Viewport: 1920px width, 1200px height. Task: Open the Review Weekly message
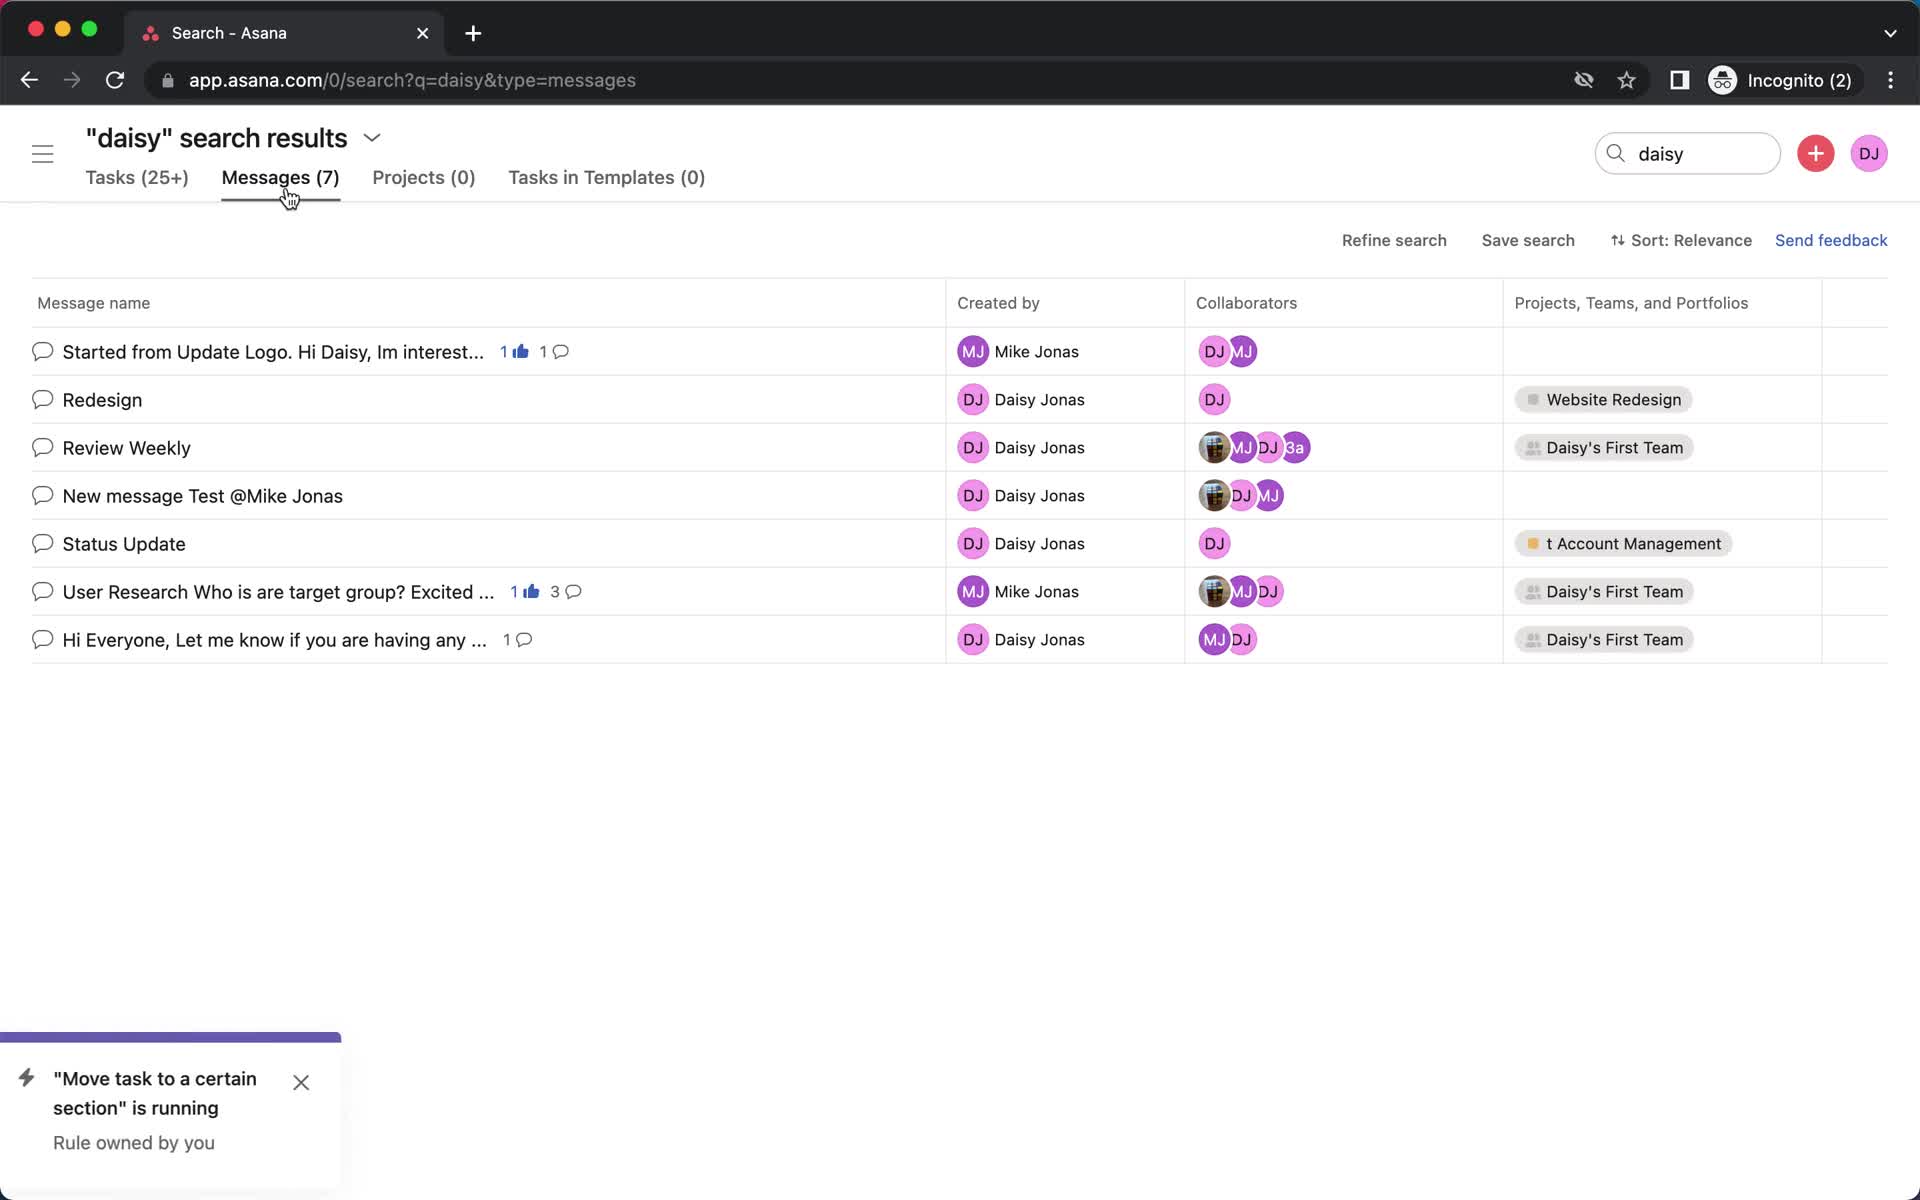click(126, 448)
